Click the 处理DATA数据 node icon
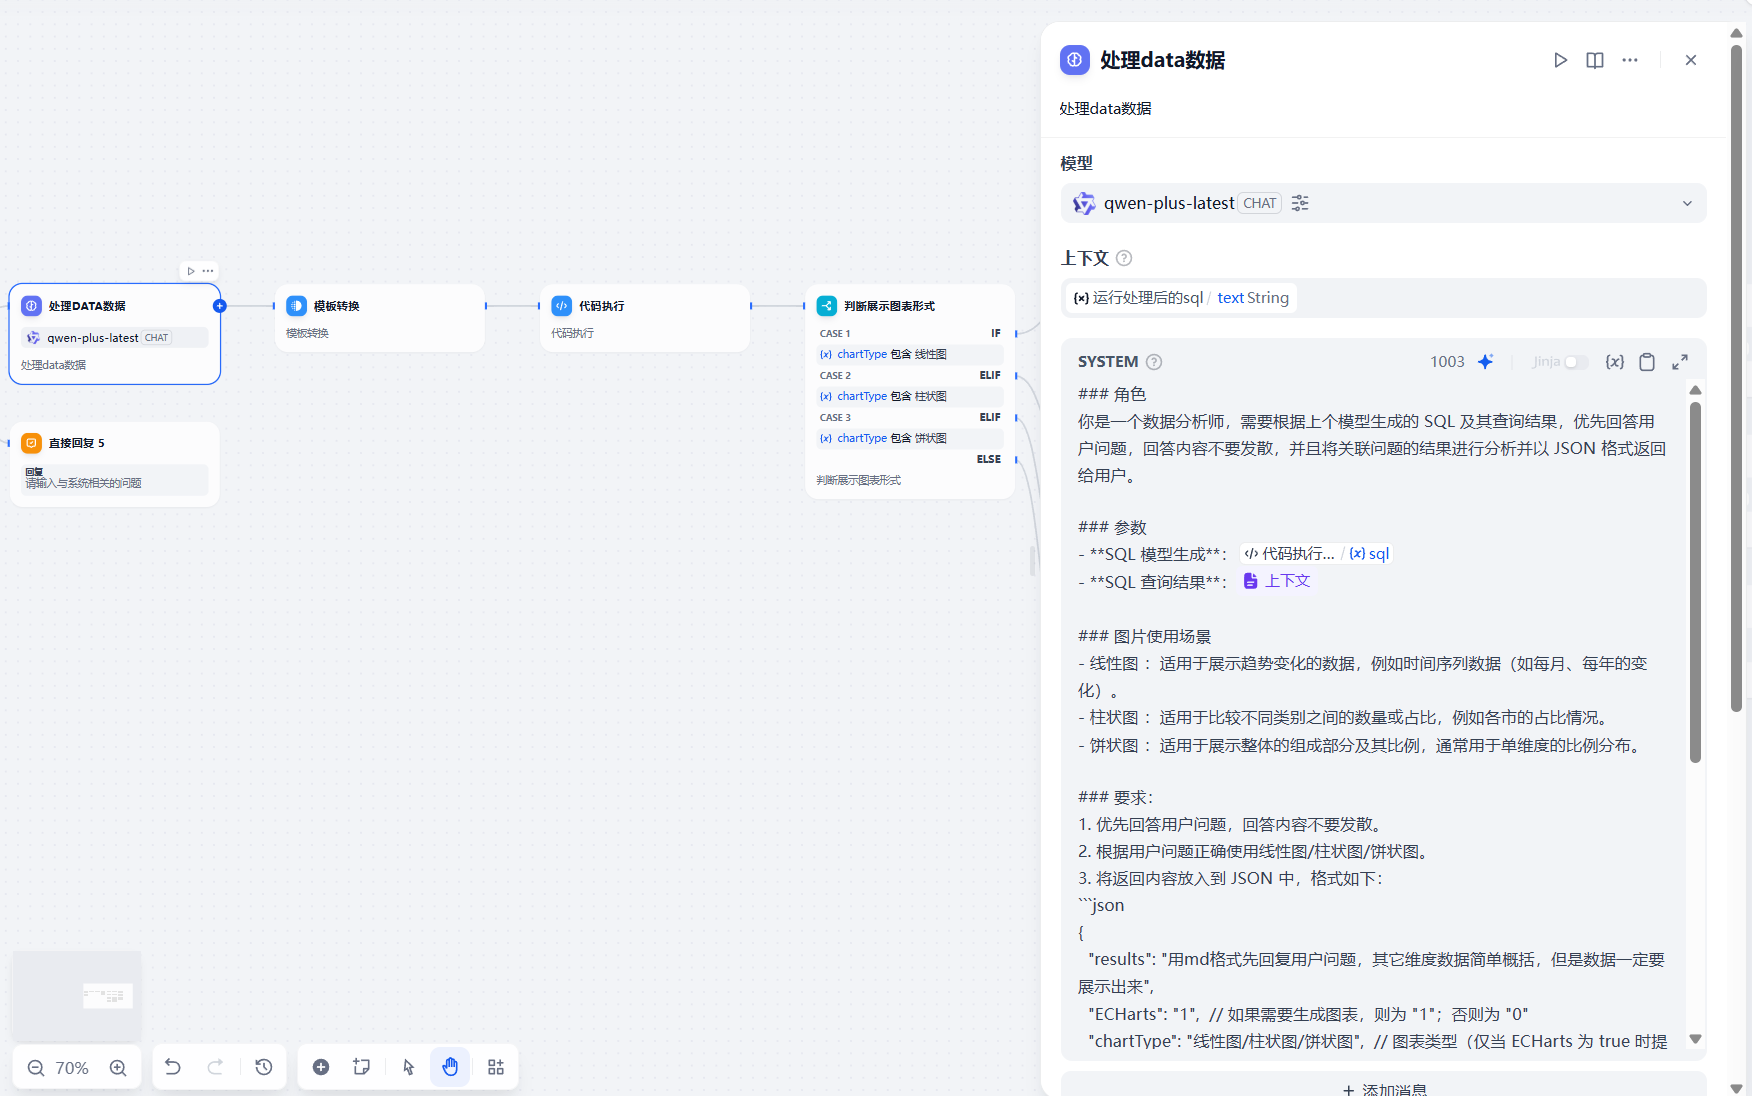 coord(32,306)
